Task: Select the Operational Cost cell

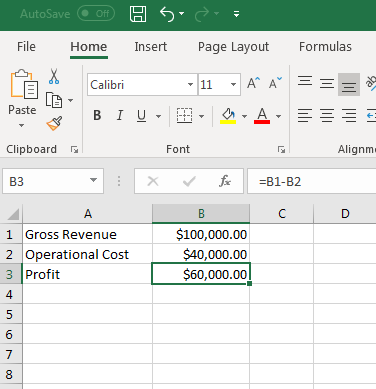Action: tap(88, 254)
